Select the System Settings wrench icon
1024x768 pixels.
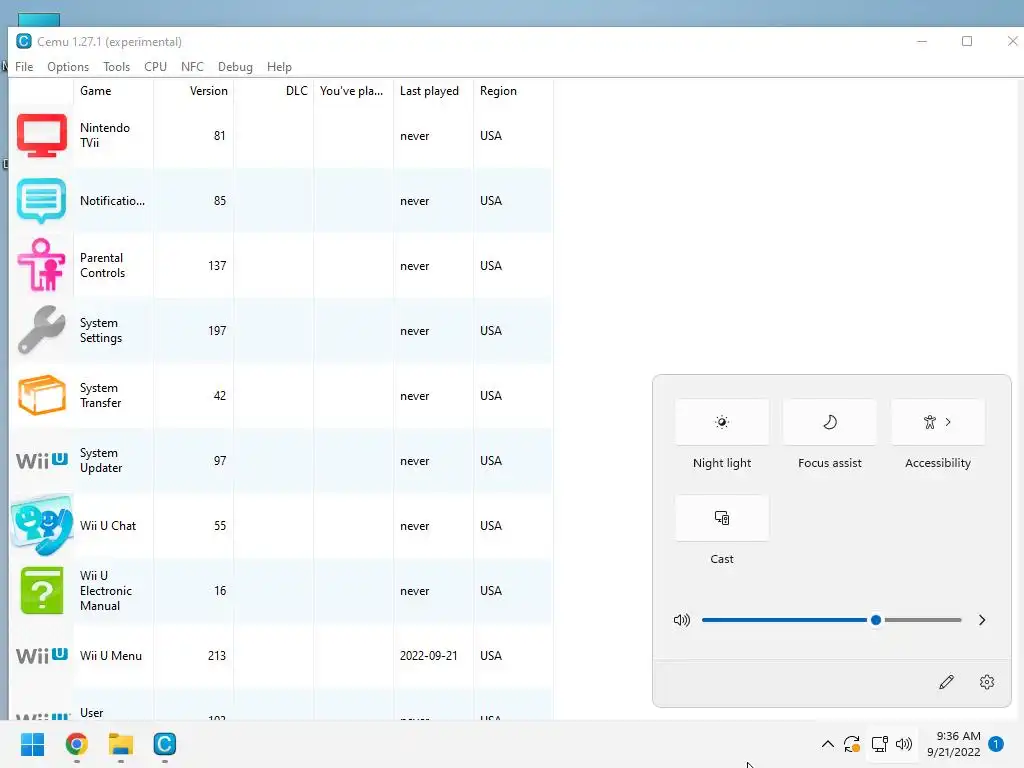click(x=42, y=330)
